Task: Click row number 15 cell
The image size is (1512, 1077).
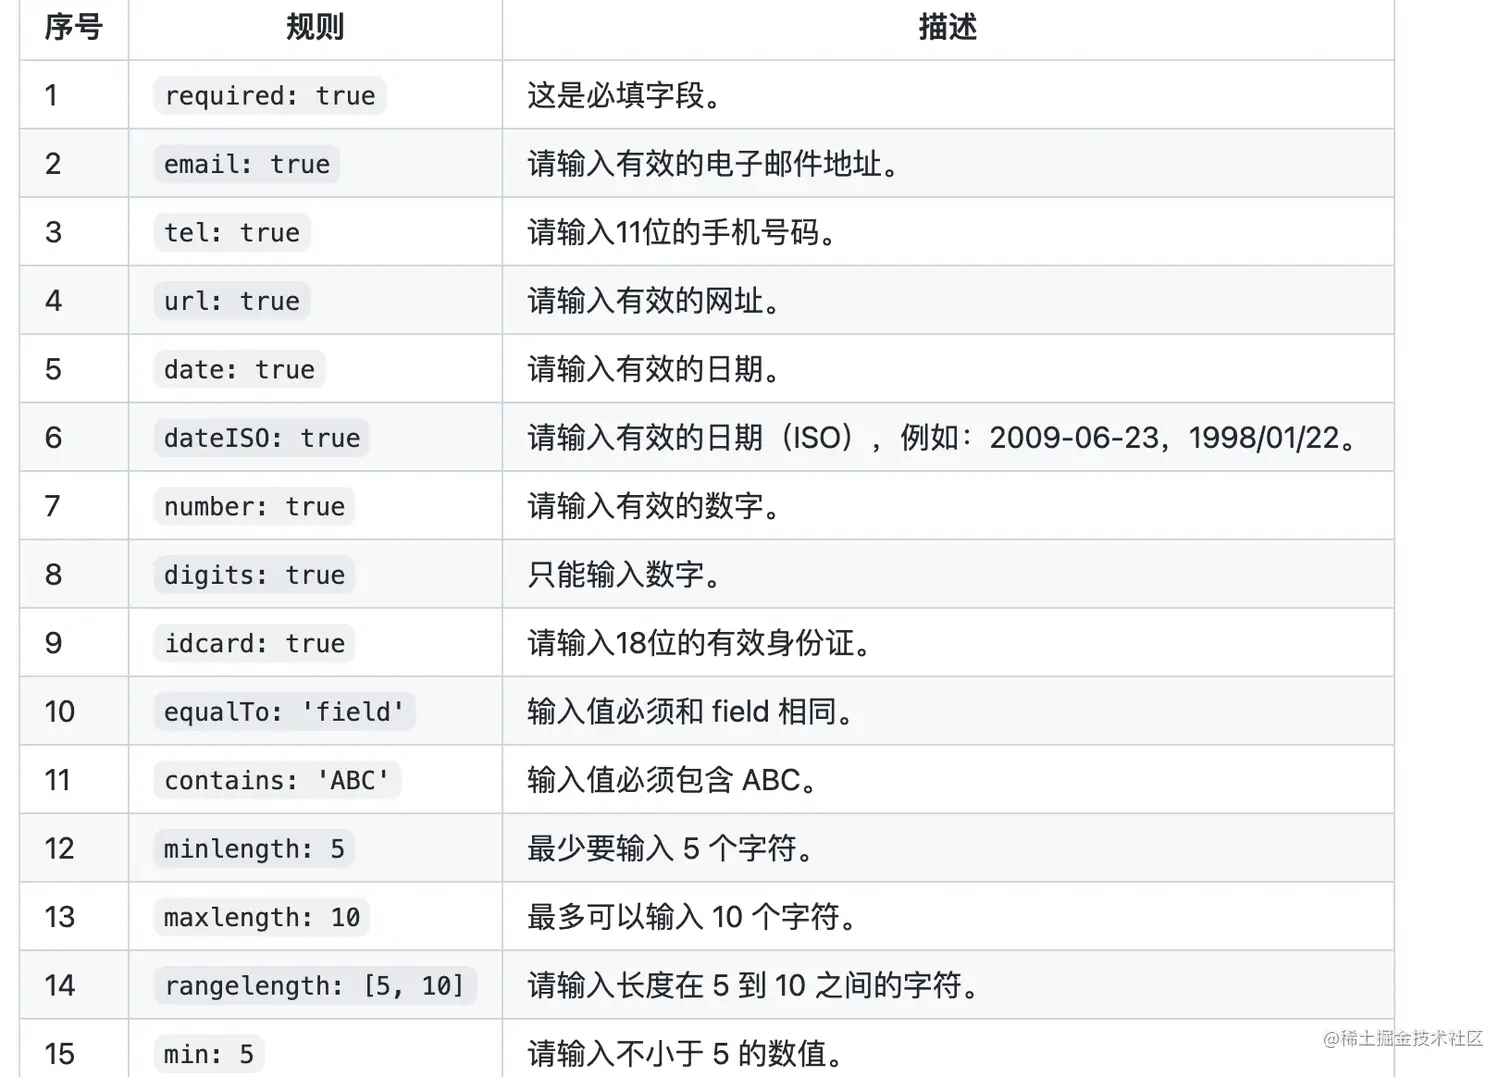Action: (74, 1050)
